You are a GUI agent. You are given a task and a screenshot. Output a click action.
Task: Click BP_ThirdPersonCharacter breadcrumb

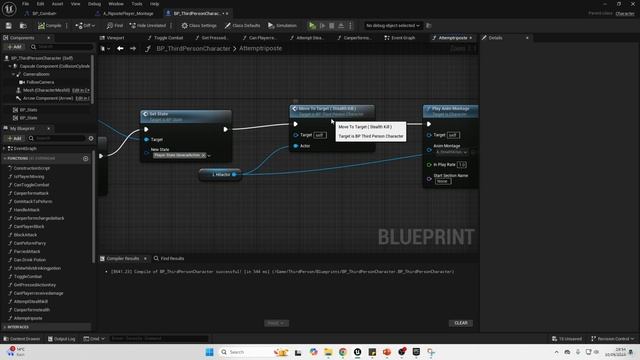click(x=193, y=49)
